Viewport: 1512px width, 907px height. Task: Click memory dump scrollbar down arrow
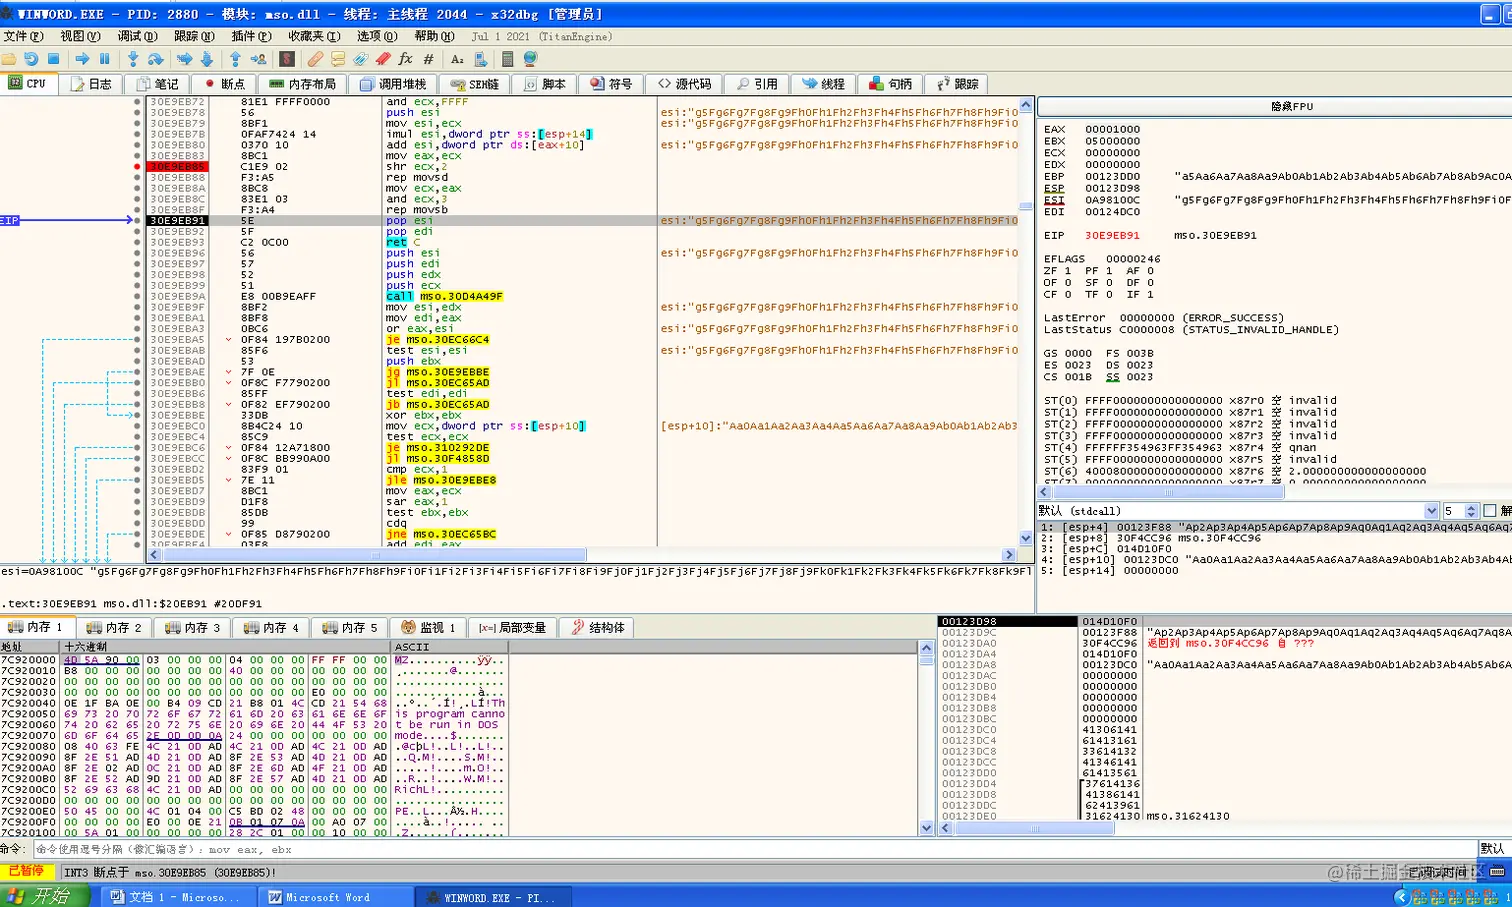click(x=926, y=828)
